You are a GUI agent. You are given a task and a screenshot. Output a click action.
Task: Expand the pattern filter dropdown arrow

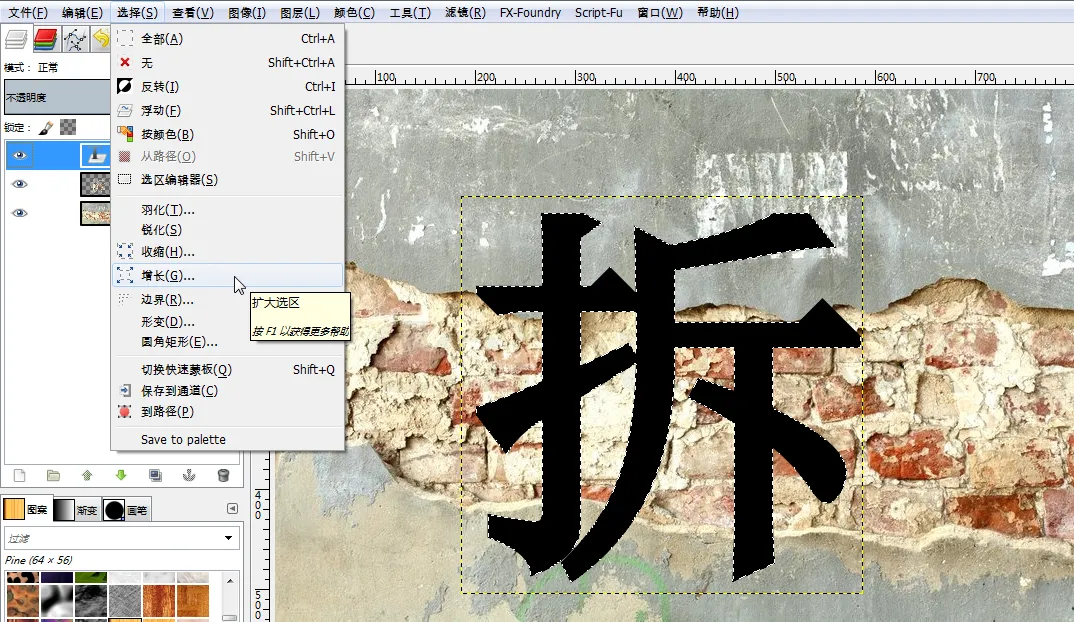point(228,538)
